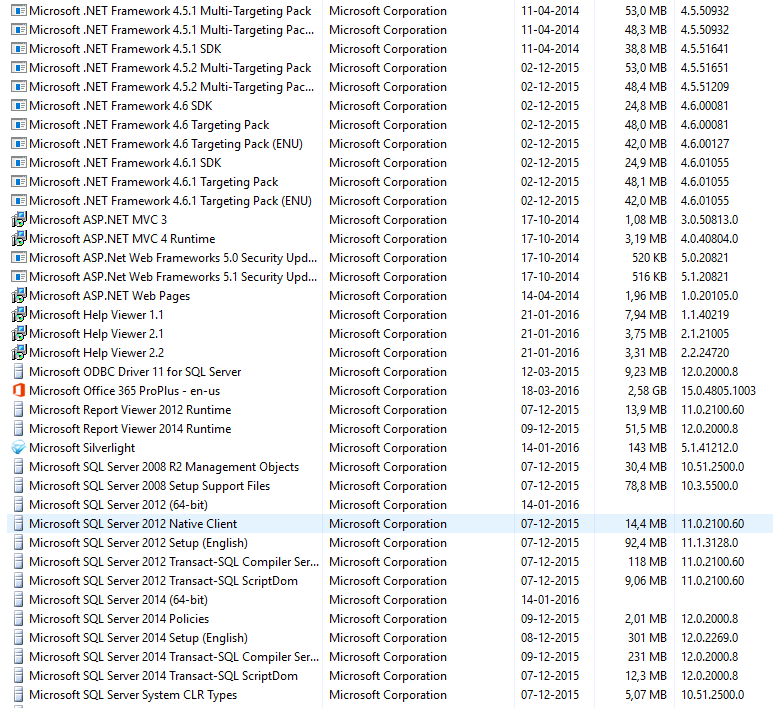Click version 2.2.24720 for Help Viewer 2.2

[704, 353]
